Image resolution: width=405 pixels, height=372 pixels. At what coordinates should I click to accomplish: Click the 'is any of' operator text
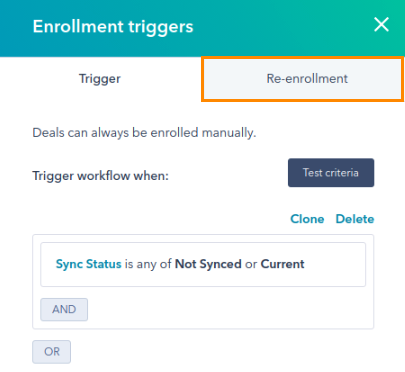point(148,264)
